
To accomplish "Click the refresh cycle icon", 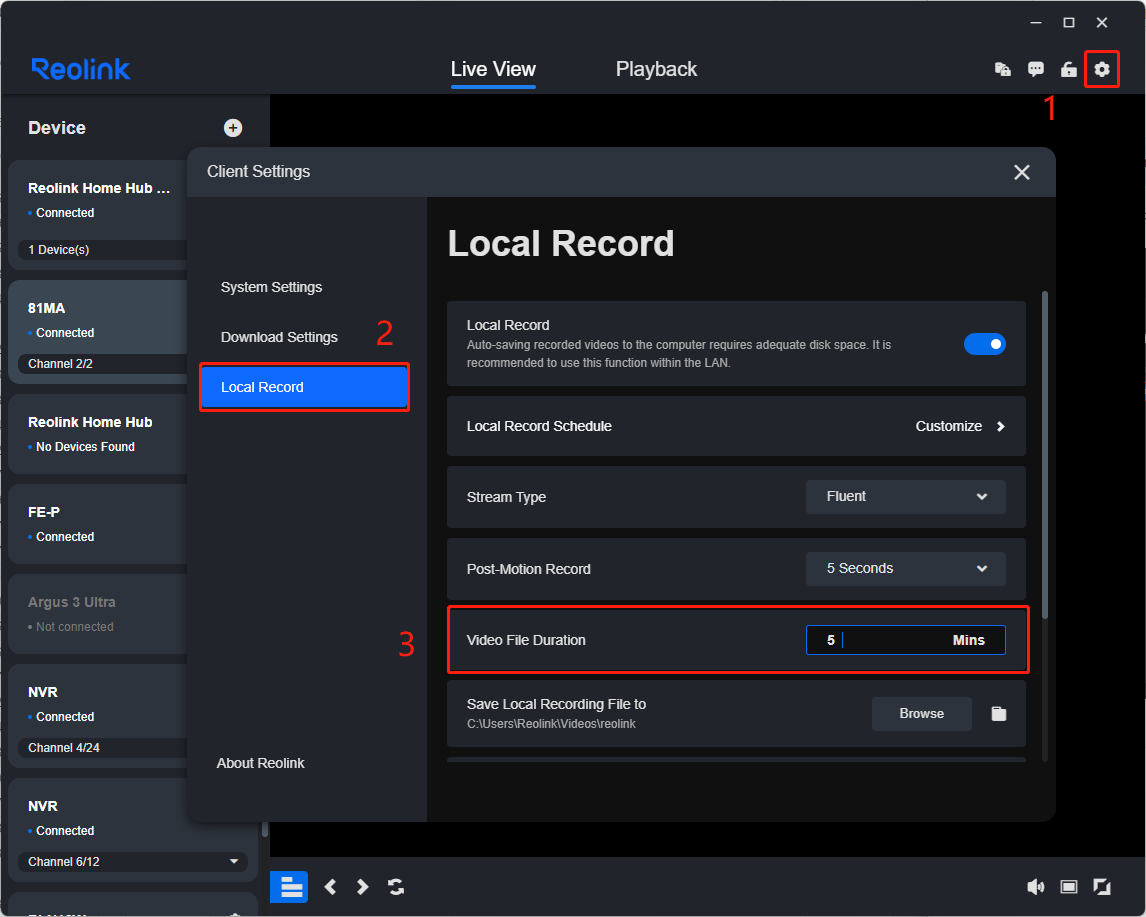I will (x=396, y=887).
